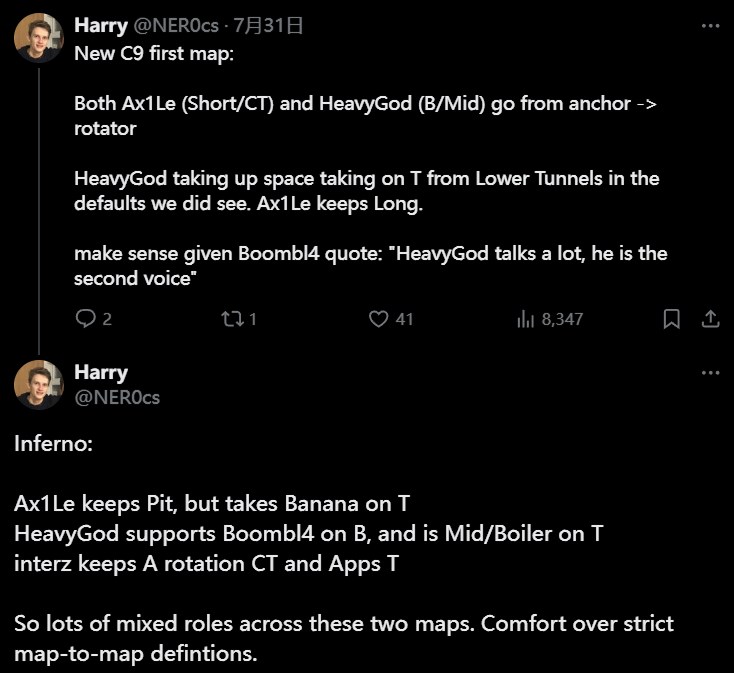Open more options on the Inferno tweet

(x=710, y=373)
